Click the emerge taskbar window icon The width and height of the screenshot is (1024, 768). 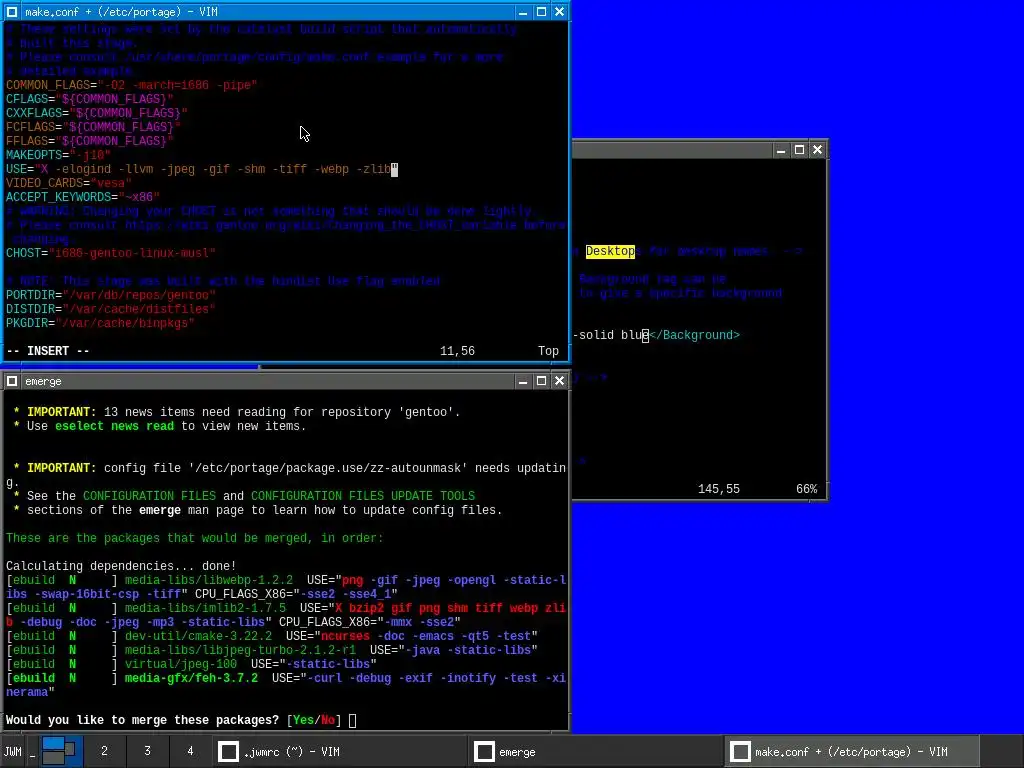click(x=484, y=752)
